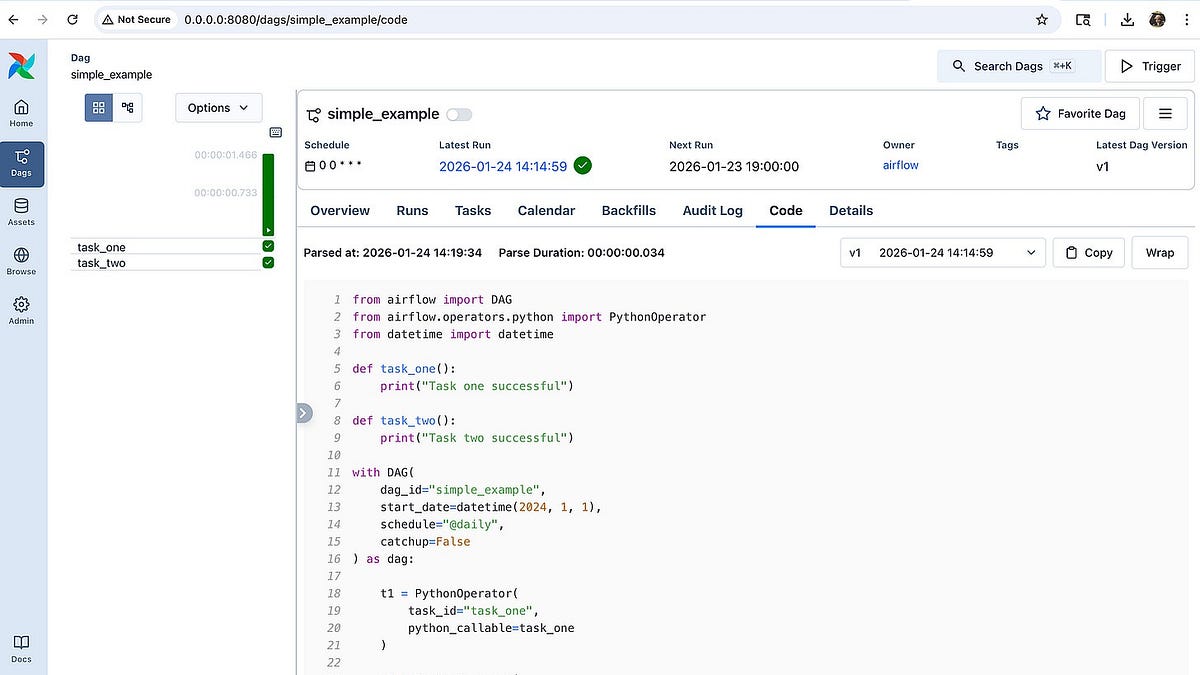Viewport: 1200px width, 675px height.
Task: Open Admin gear in the sidebar
Action: coord(21,310)
